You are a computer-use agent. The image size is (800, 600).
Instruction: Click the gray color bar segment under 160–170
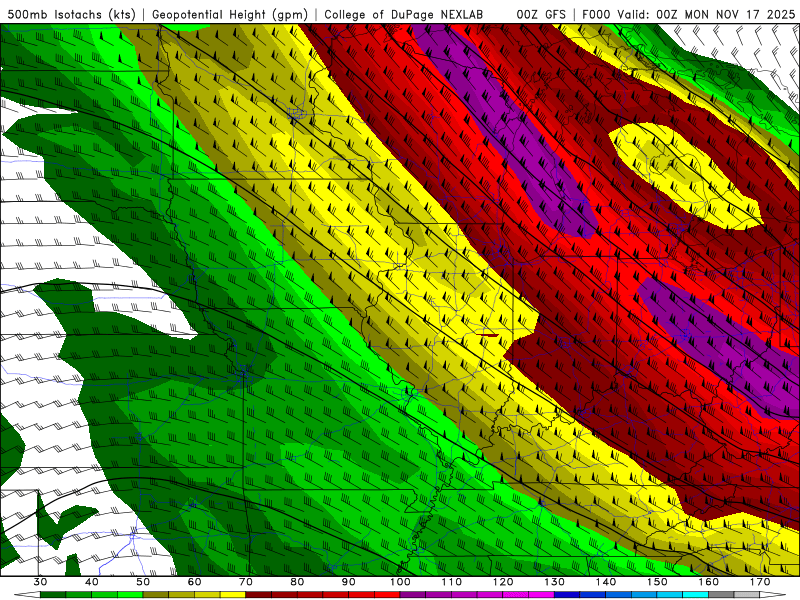tap(735, 595)
